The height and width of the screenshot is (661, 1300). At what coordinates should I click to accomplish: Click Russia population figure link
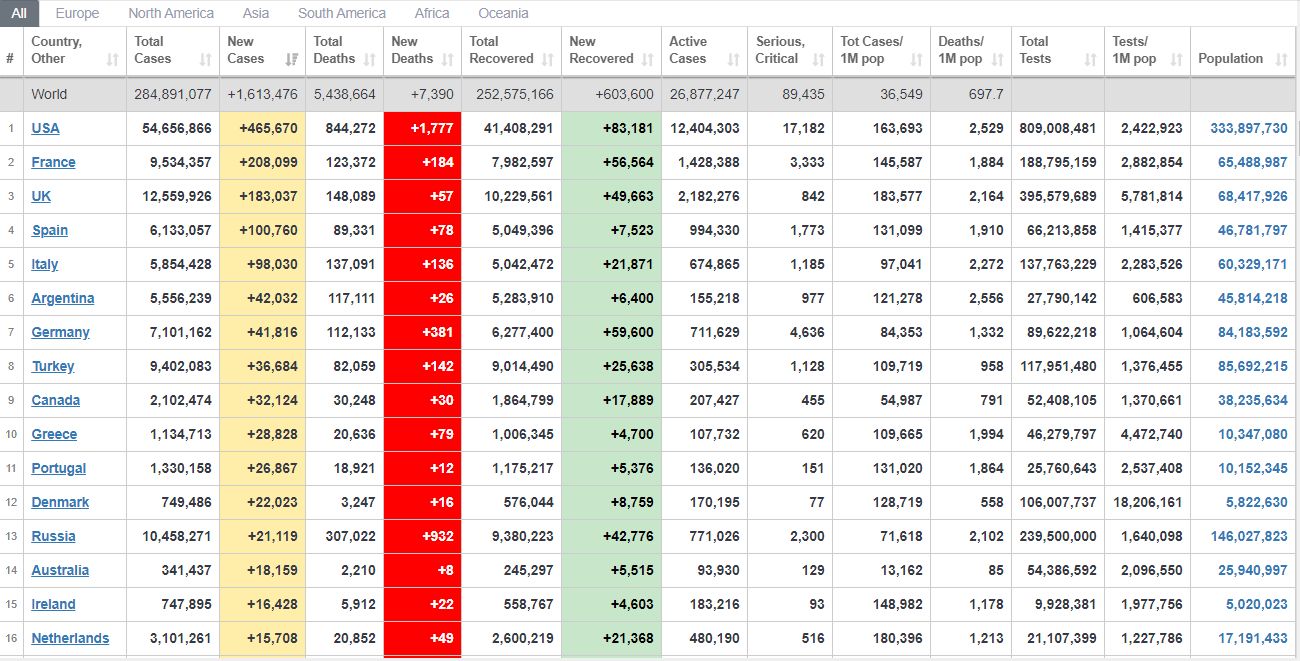1248,536
